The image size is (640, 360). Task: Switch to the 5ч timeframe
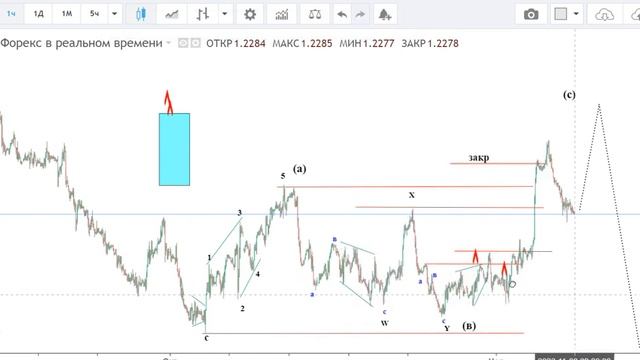point(94,14)
